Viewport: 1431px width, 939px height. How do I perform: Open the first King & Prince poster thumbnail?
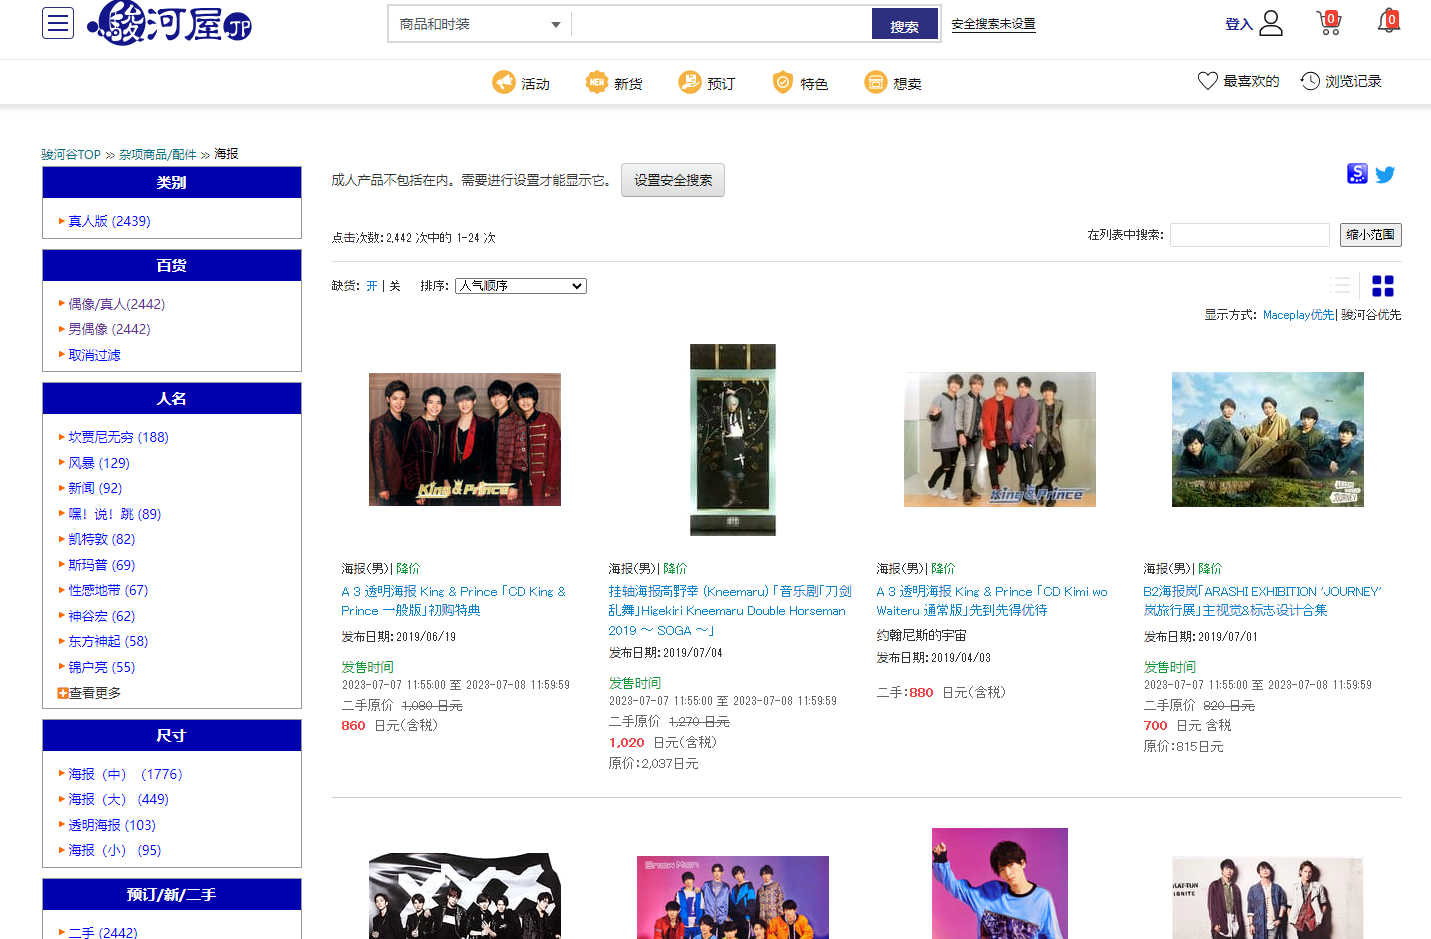click(465, 439)
